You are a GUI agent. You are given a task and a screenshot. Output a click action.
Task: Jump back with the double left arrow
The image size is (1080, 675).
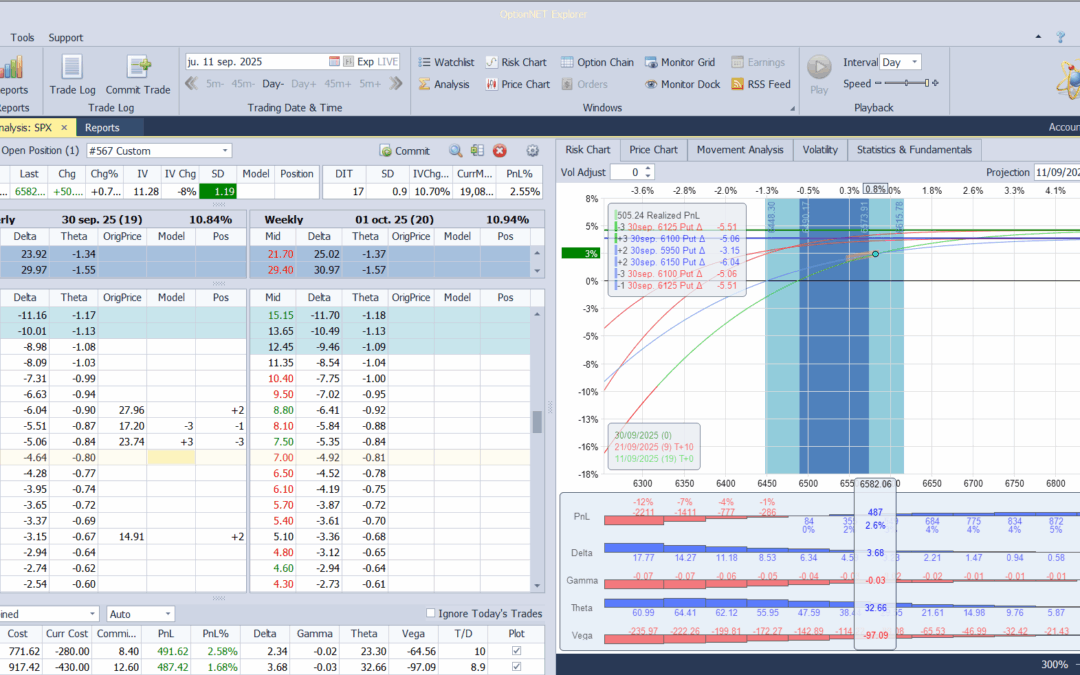click(192, 83)
